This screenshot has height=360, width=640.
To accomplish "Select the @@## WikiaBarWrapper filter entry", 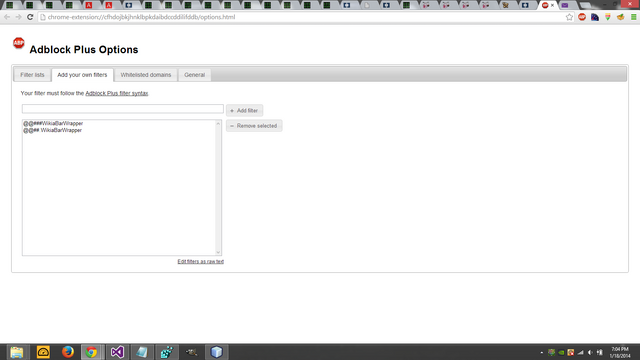I will click(x=52, y=130).
